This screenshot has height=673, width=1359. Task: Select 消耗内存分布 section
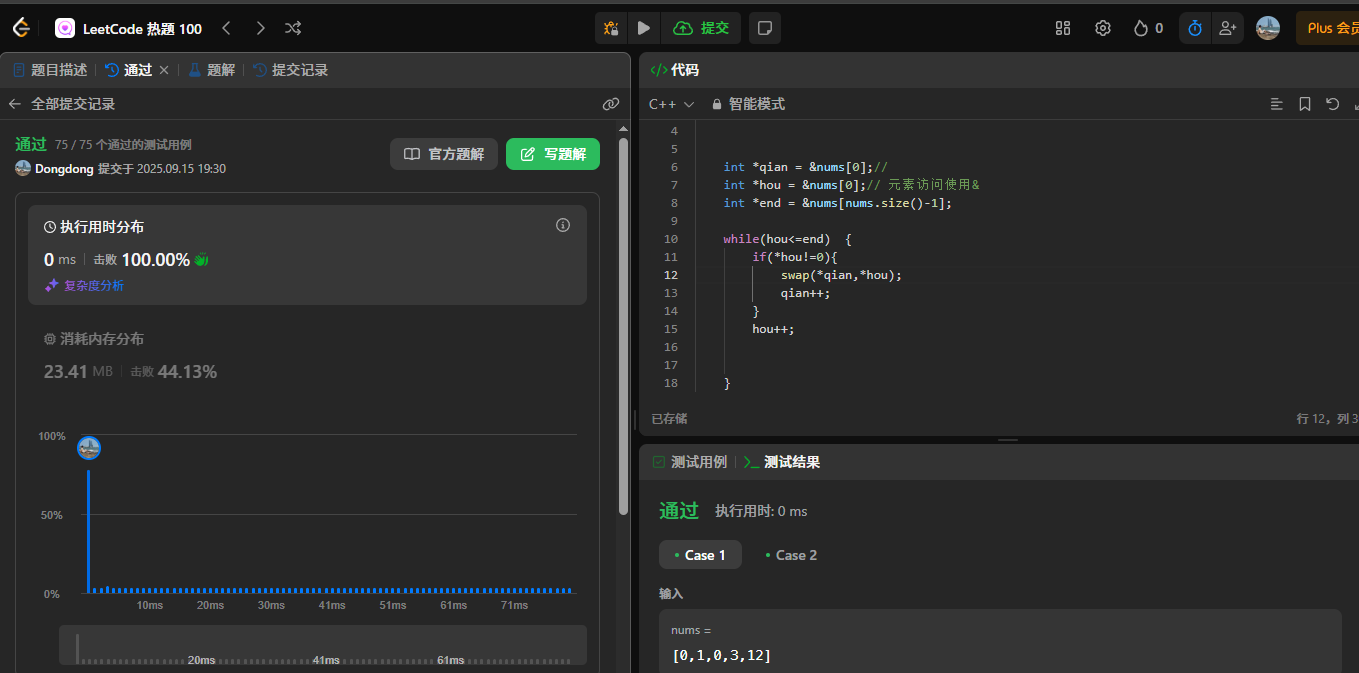[307, 356]
